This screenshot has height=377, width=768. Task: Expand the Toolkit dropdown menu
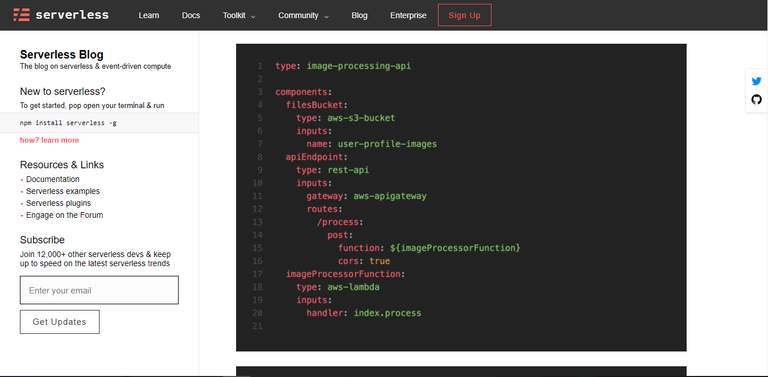click(239, 15)
